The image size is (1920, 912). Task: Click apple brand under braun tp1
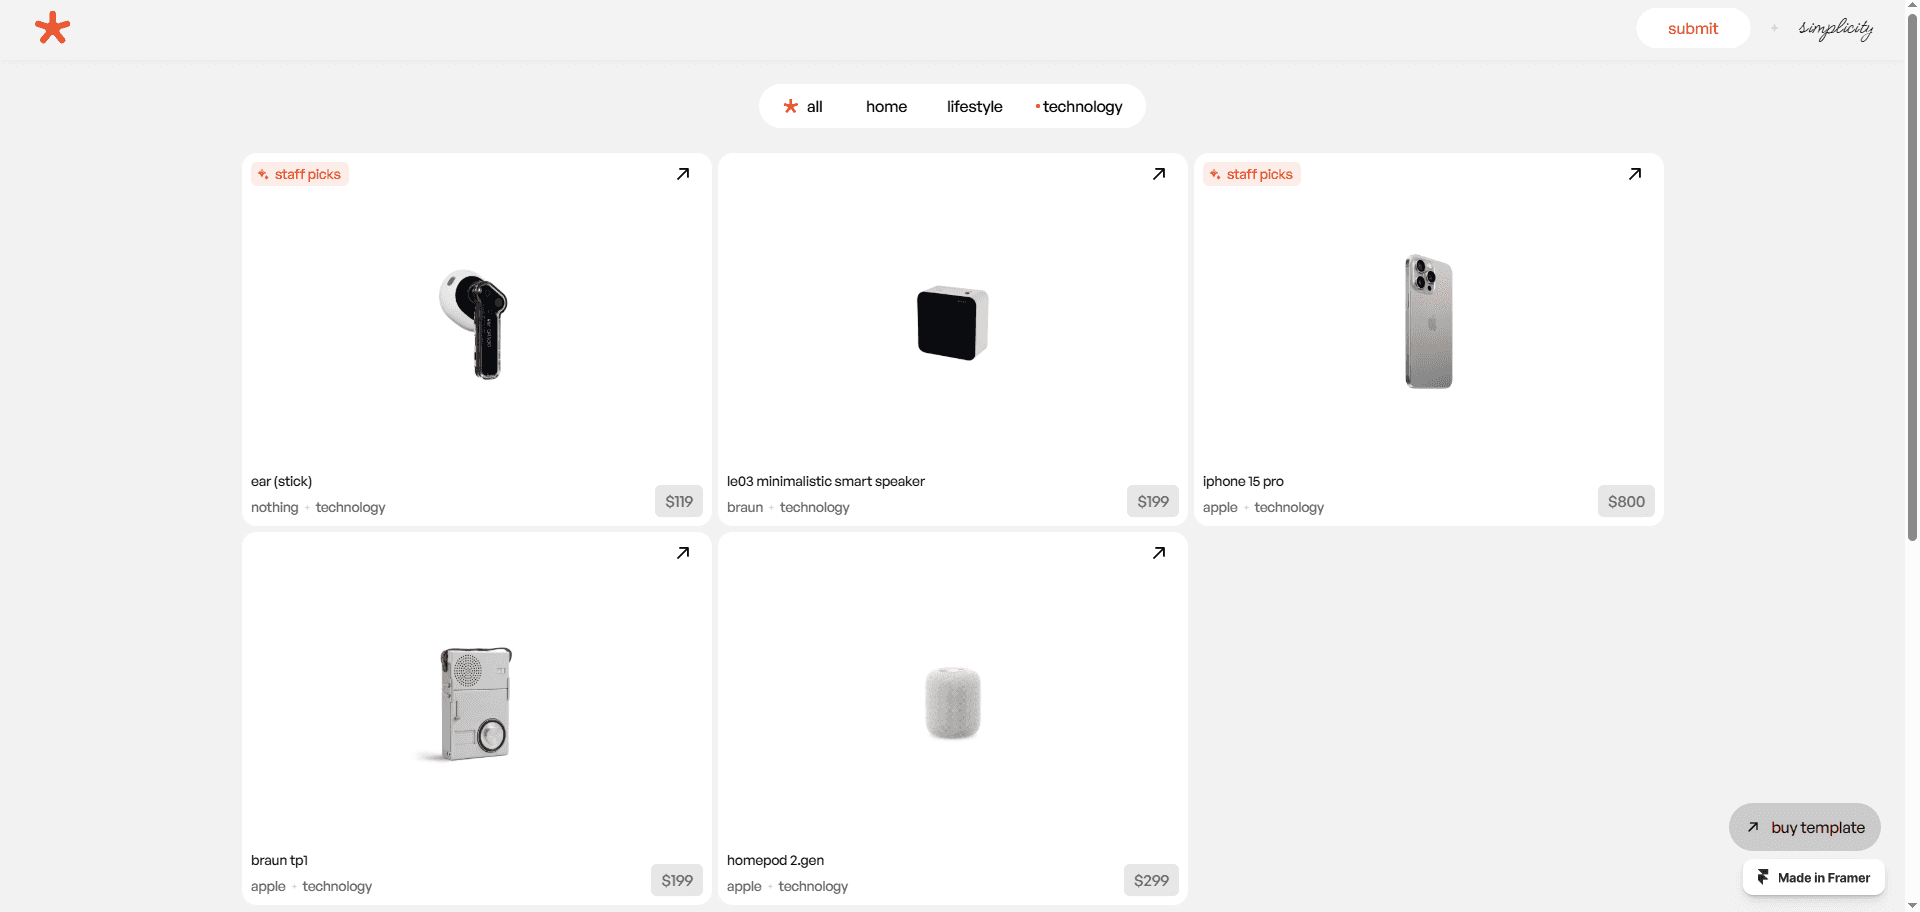(x=268, y=886)
